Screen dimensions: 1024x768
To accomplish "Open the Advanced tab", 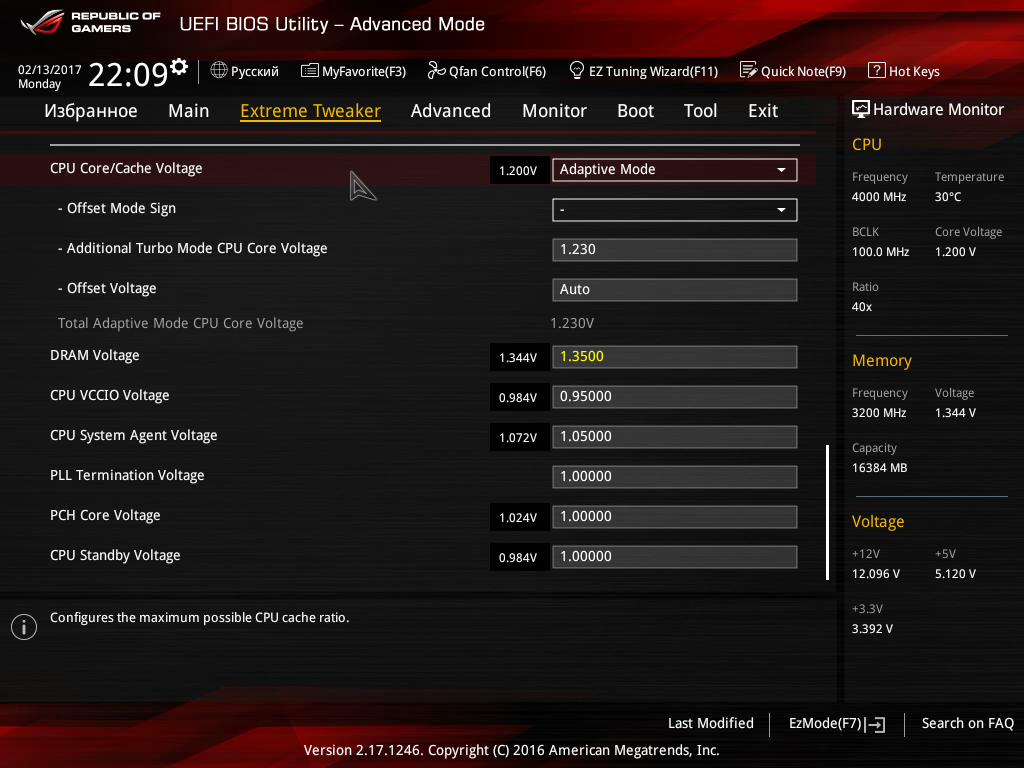I will click(x=451, y=111).
